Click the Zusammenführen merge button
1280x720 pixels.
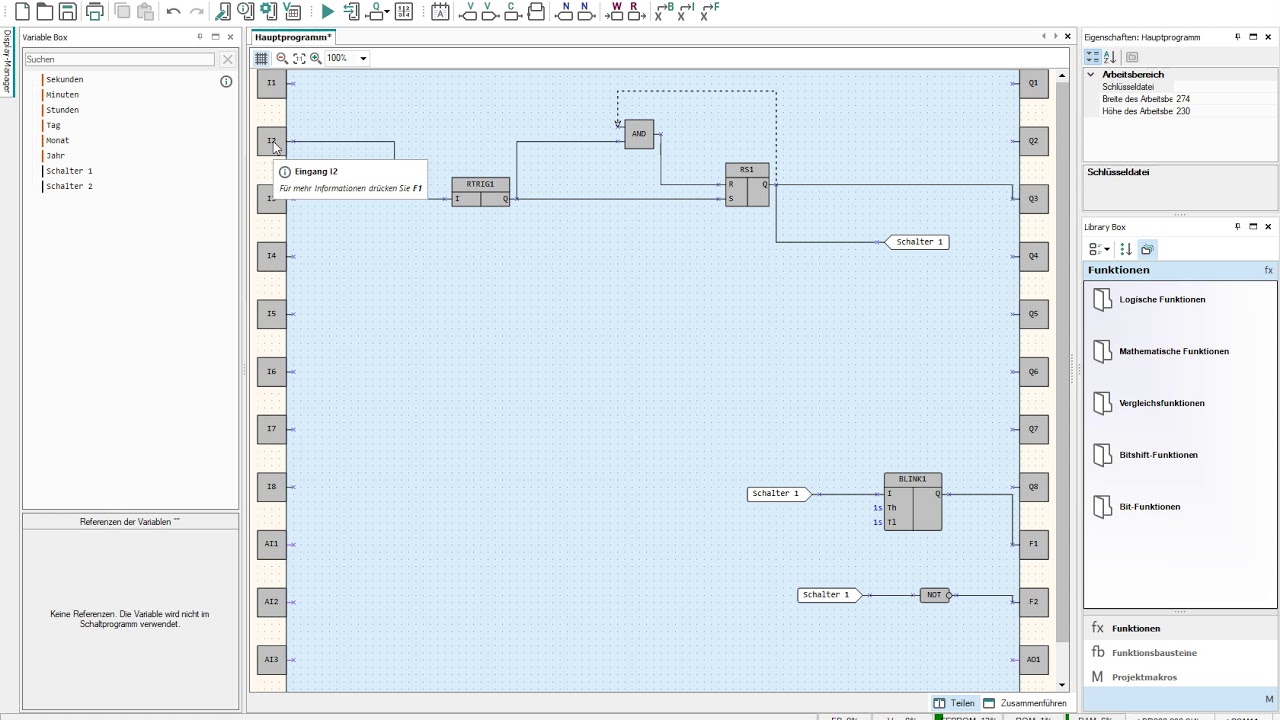[x=1025, y=703]
